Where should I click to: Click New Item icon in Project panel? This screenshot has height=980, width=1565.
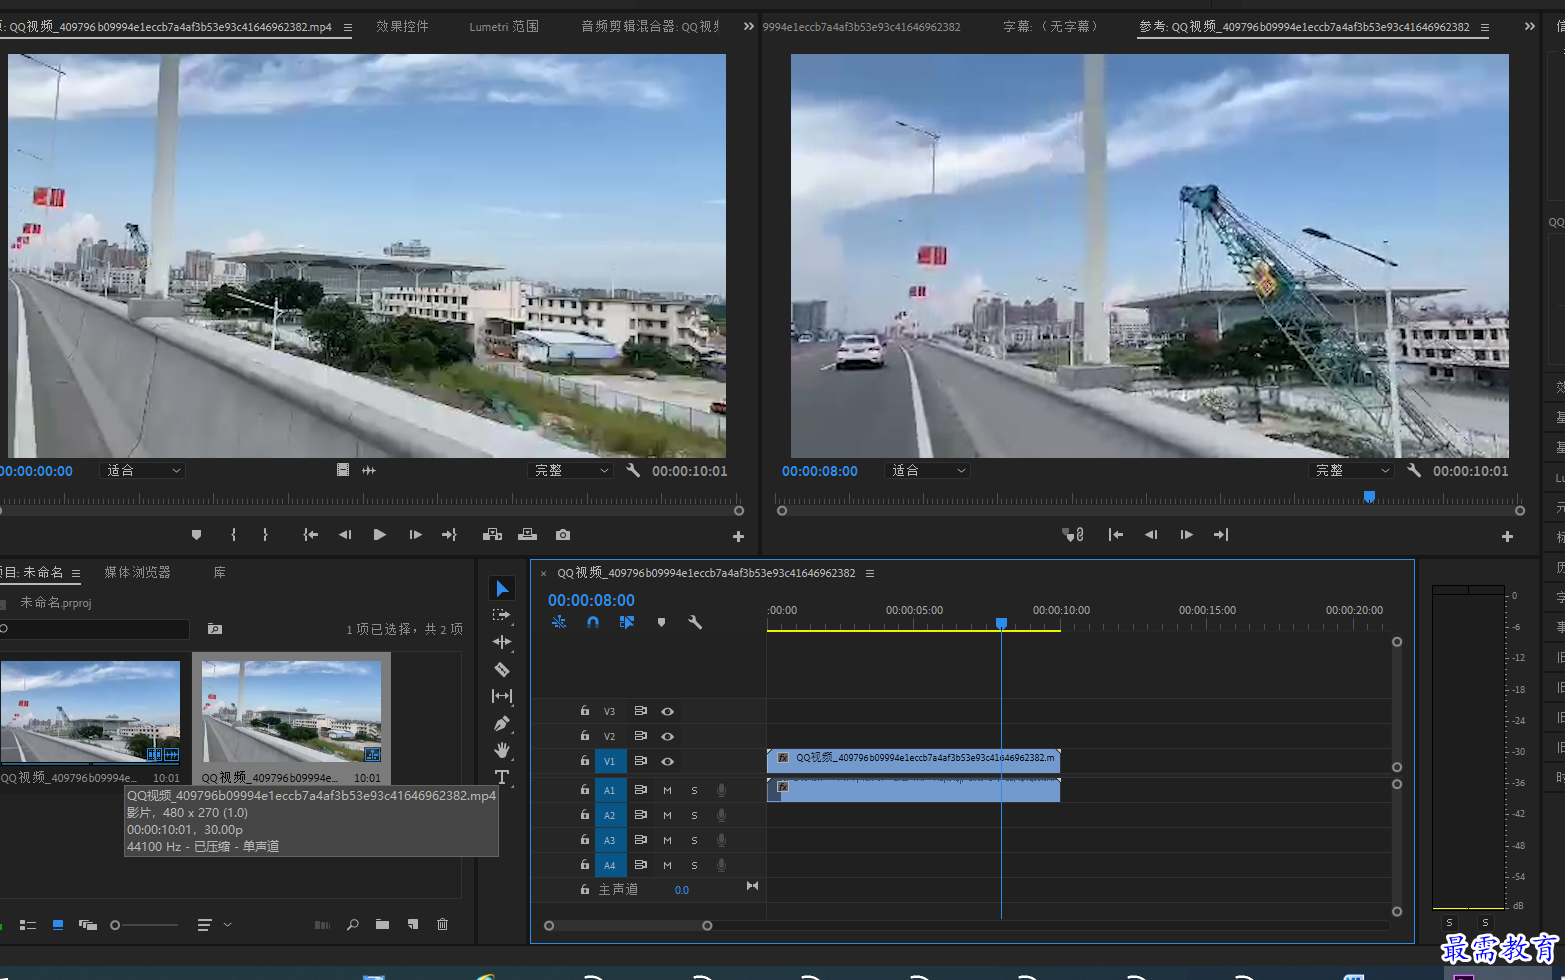pos(412,925)
